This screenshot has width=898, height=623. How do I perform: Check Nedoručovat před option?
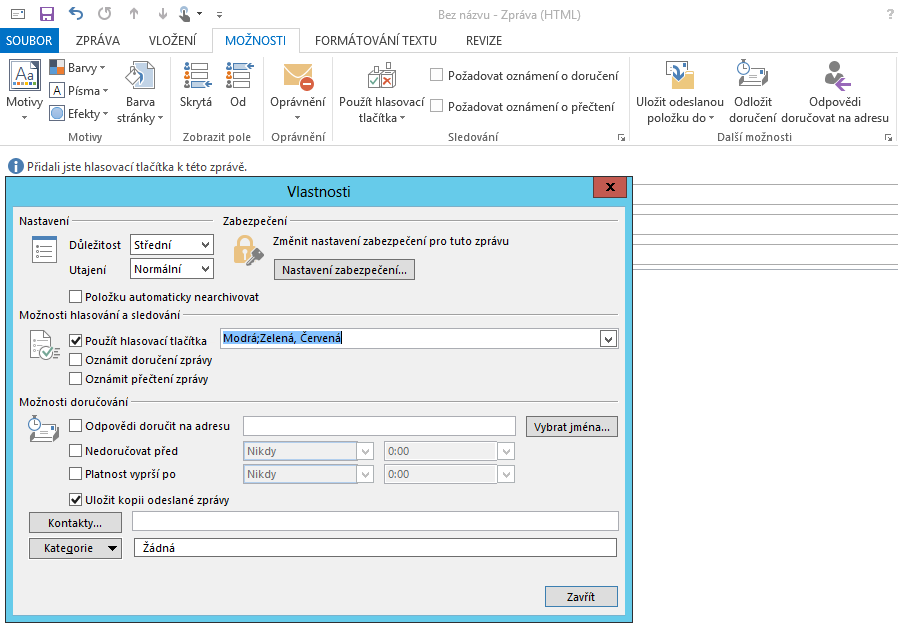point(75,451)
